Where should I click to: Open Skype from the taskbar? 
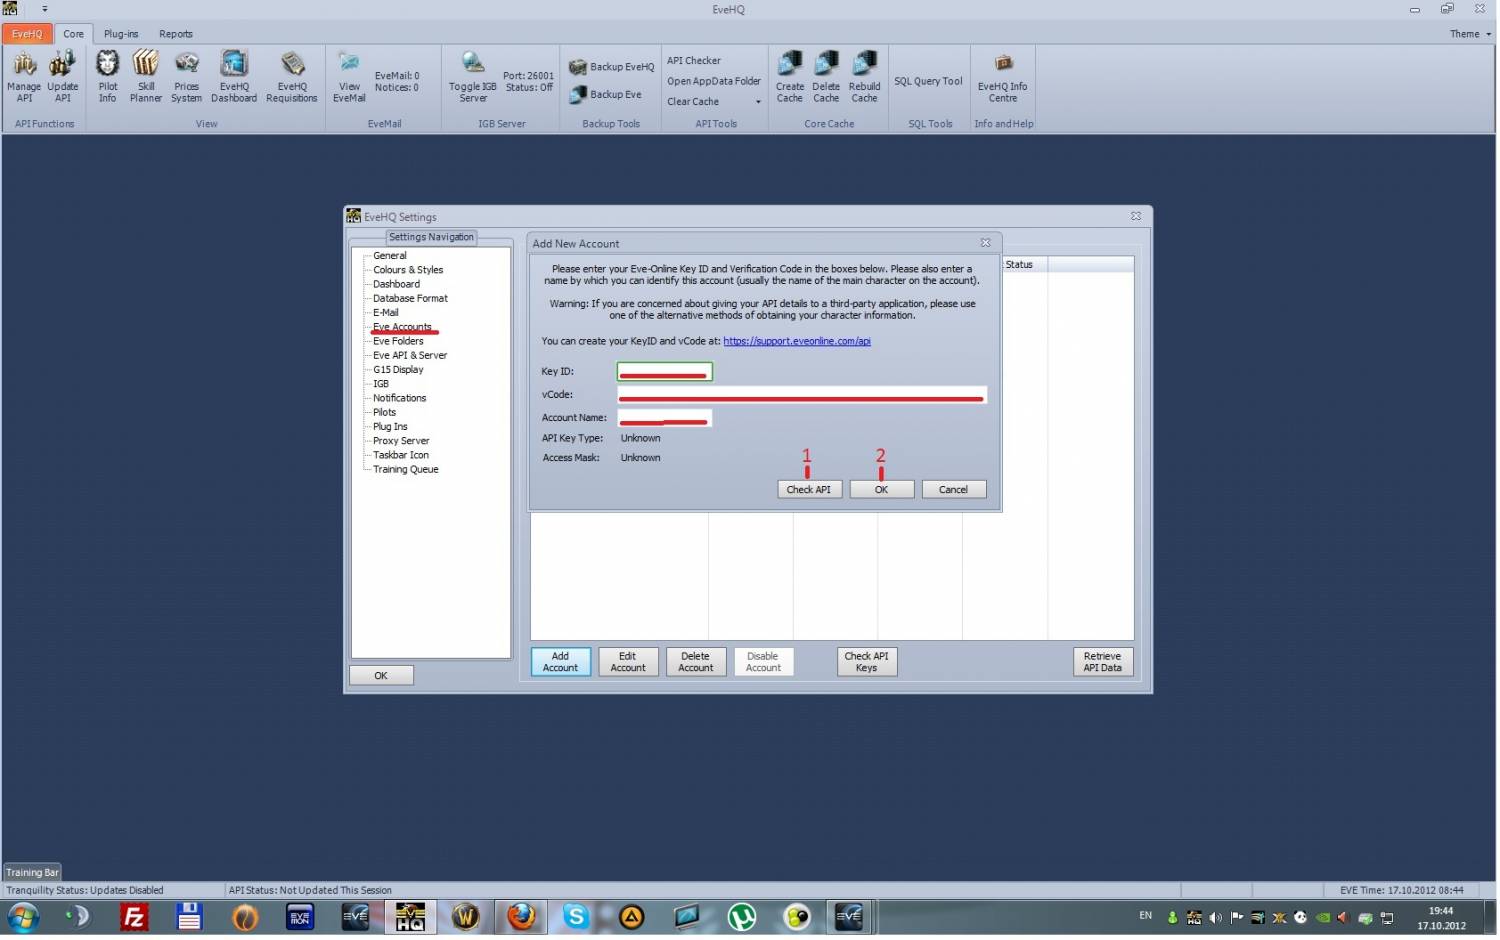click(x=576, y=916)
